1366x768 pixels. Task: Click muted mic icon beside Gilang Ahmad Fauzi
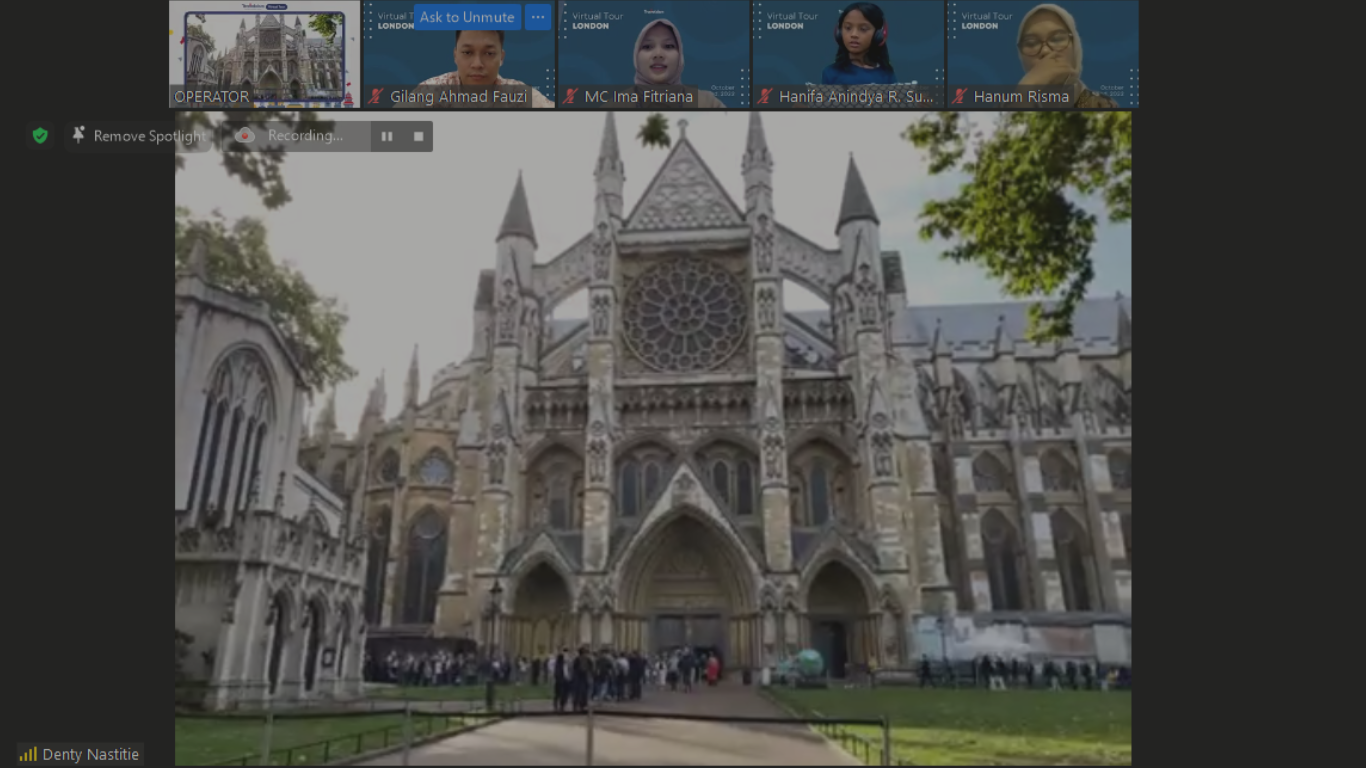click(x=376, y=97)
